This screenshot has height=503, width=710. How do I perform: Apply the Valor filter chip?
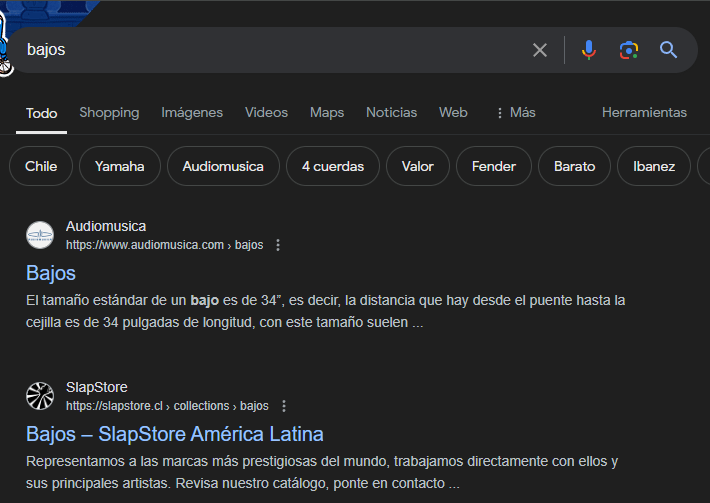[417, 166]
